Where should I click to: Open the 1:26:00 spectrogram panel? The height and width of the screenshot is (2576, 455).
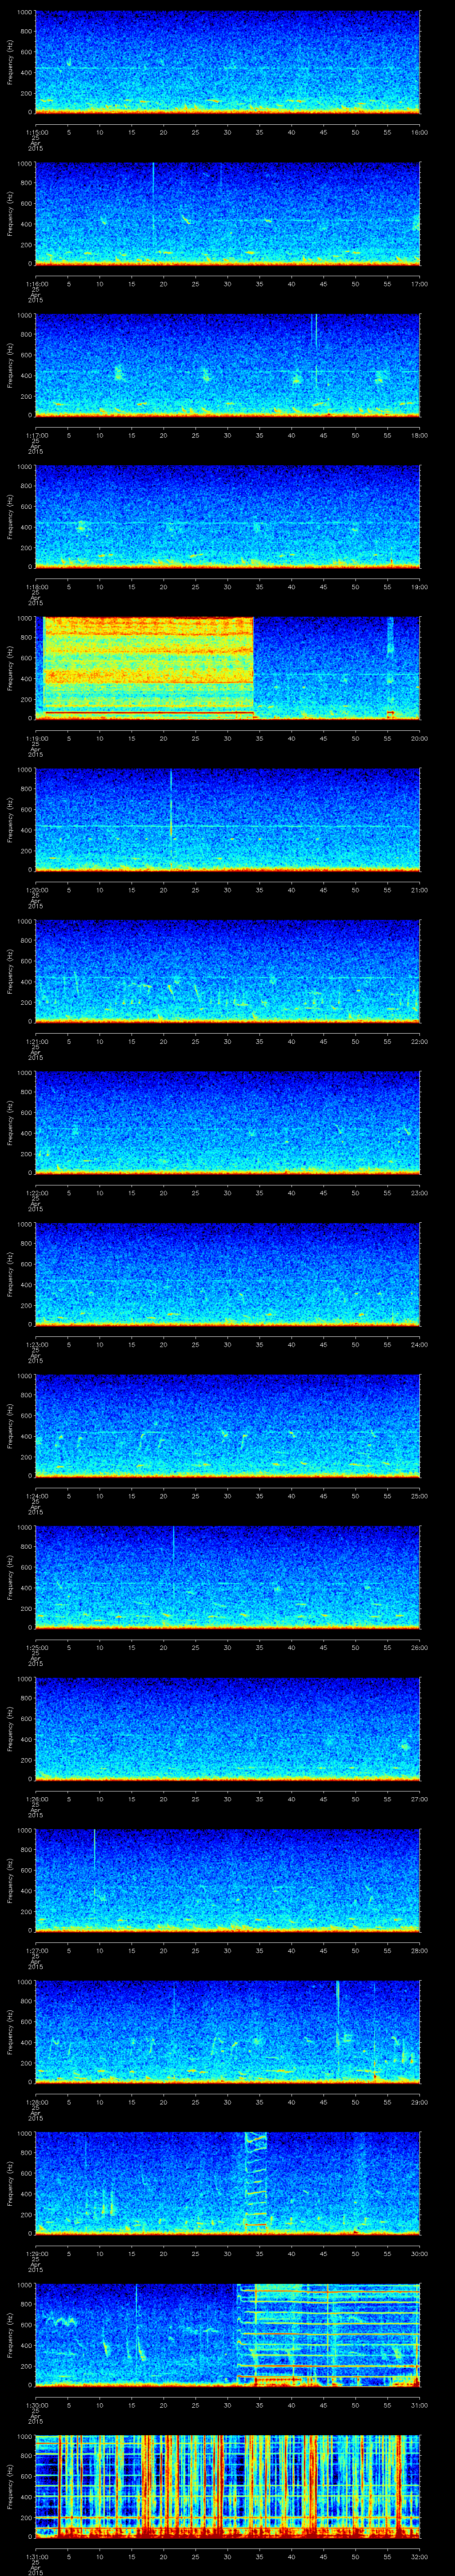227,1728
